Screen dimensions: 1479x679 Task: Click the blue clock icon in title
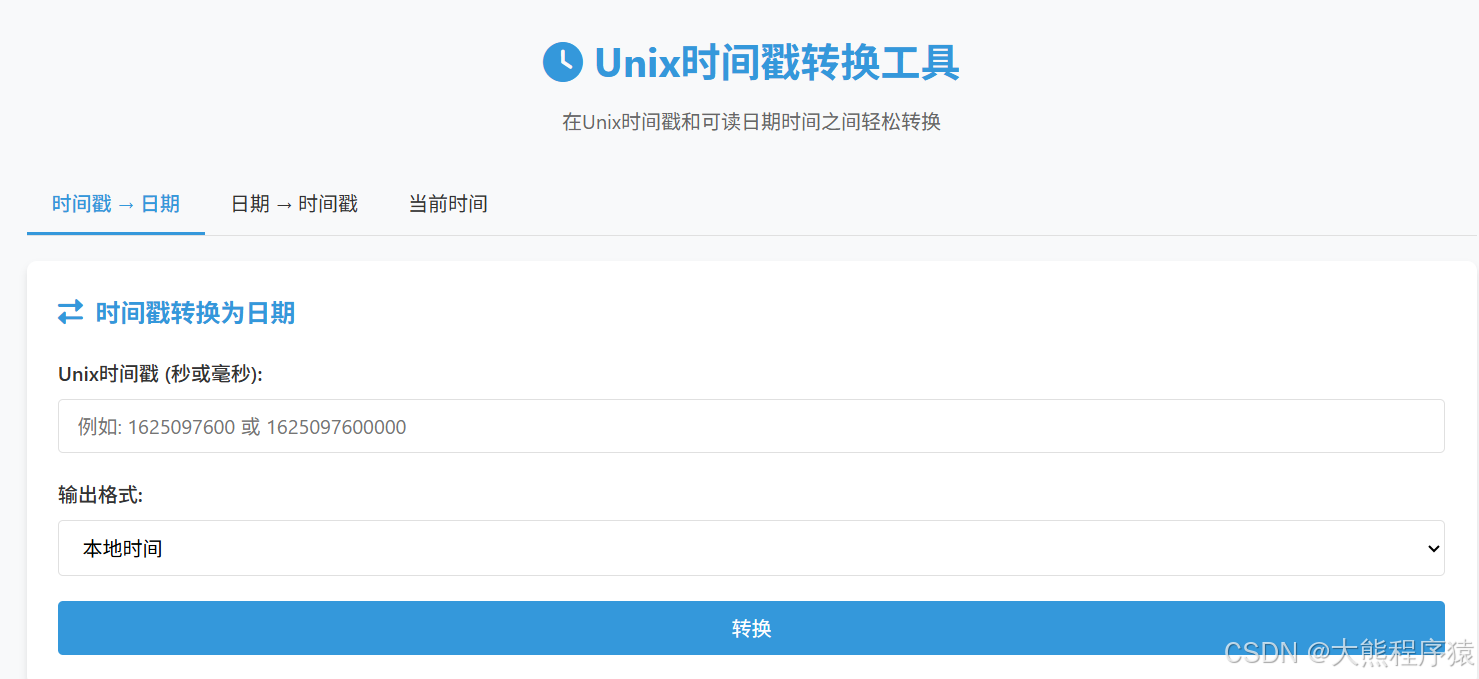pos(562,63)
